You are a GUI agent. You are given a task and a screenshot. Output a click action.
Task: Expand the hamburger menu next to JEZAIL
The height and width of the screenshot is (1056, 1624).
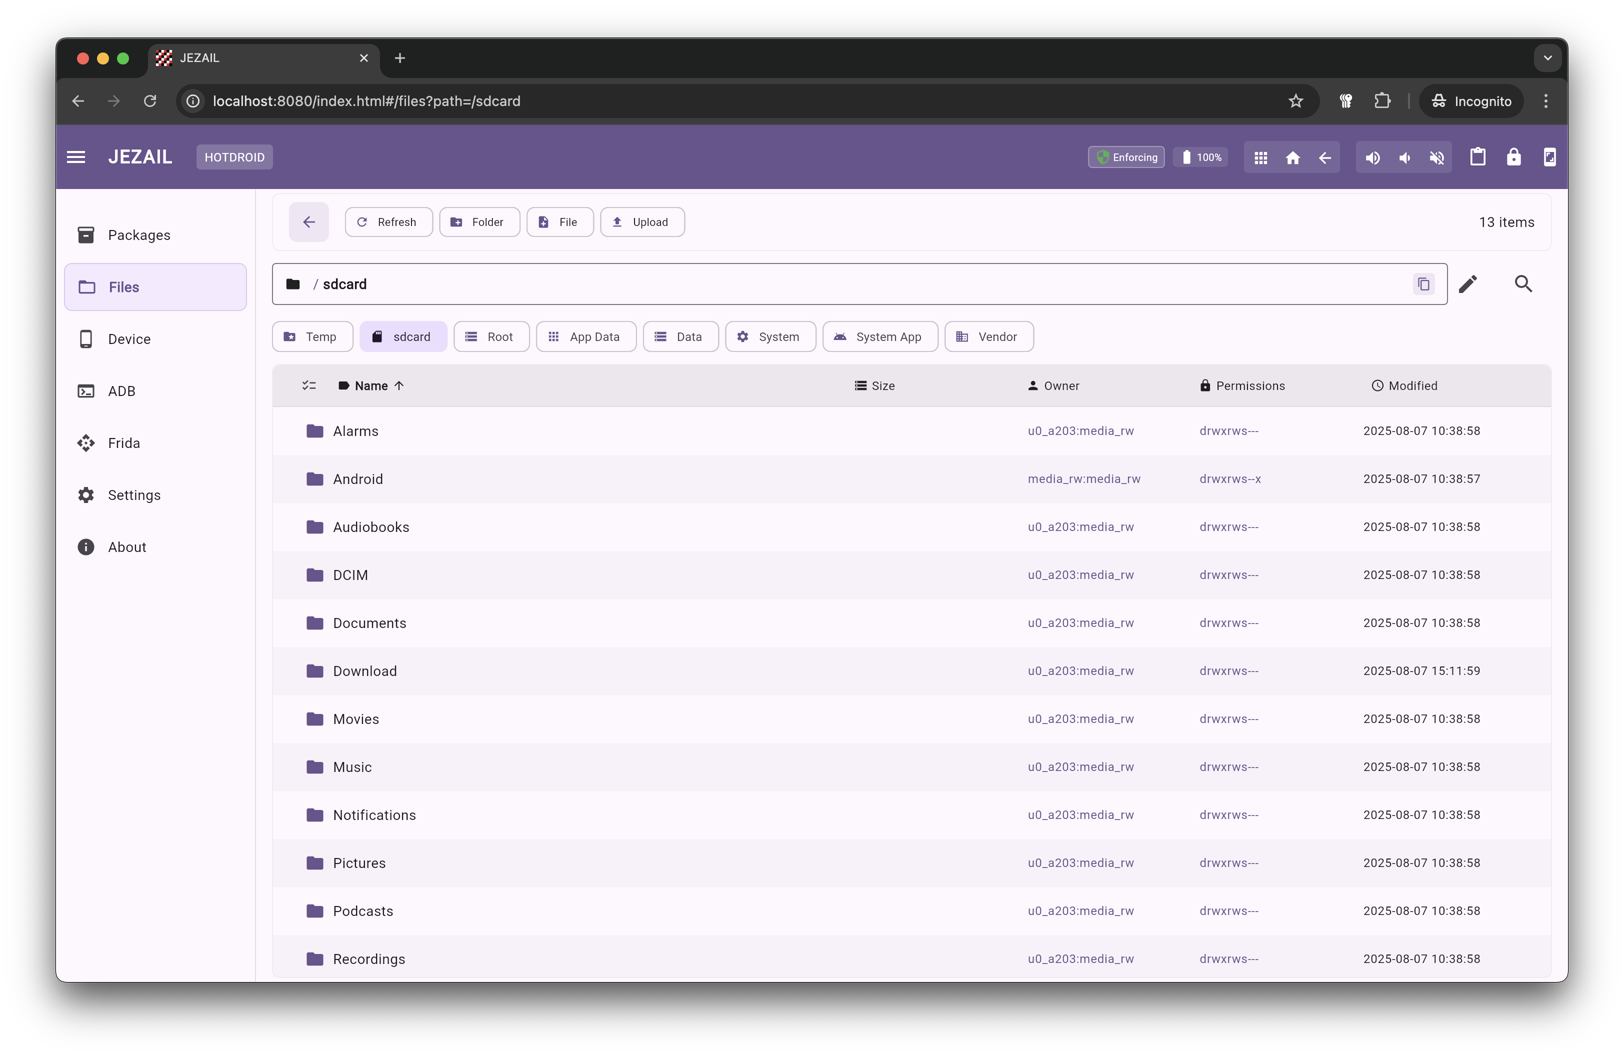click(x=76, y=156)
